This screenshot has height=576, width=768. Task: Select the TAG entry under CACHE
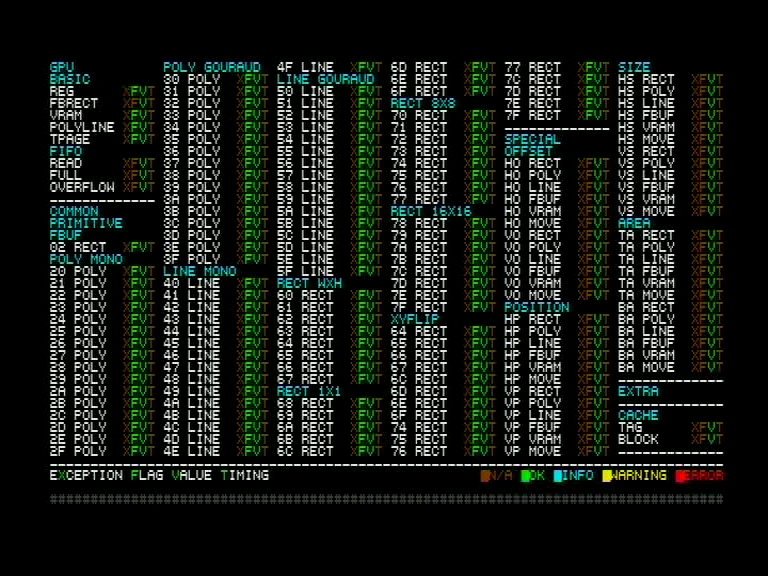tap(630, 427)
